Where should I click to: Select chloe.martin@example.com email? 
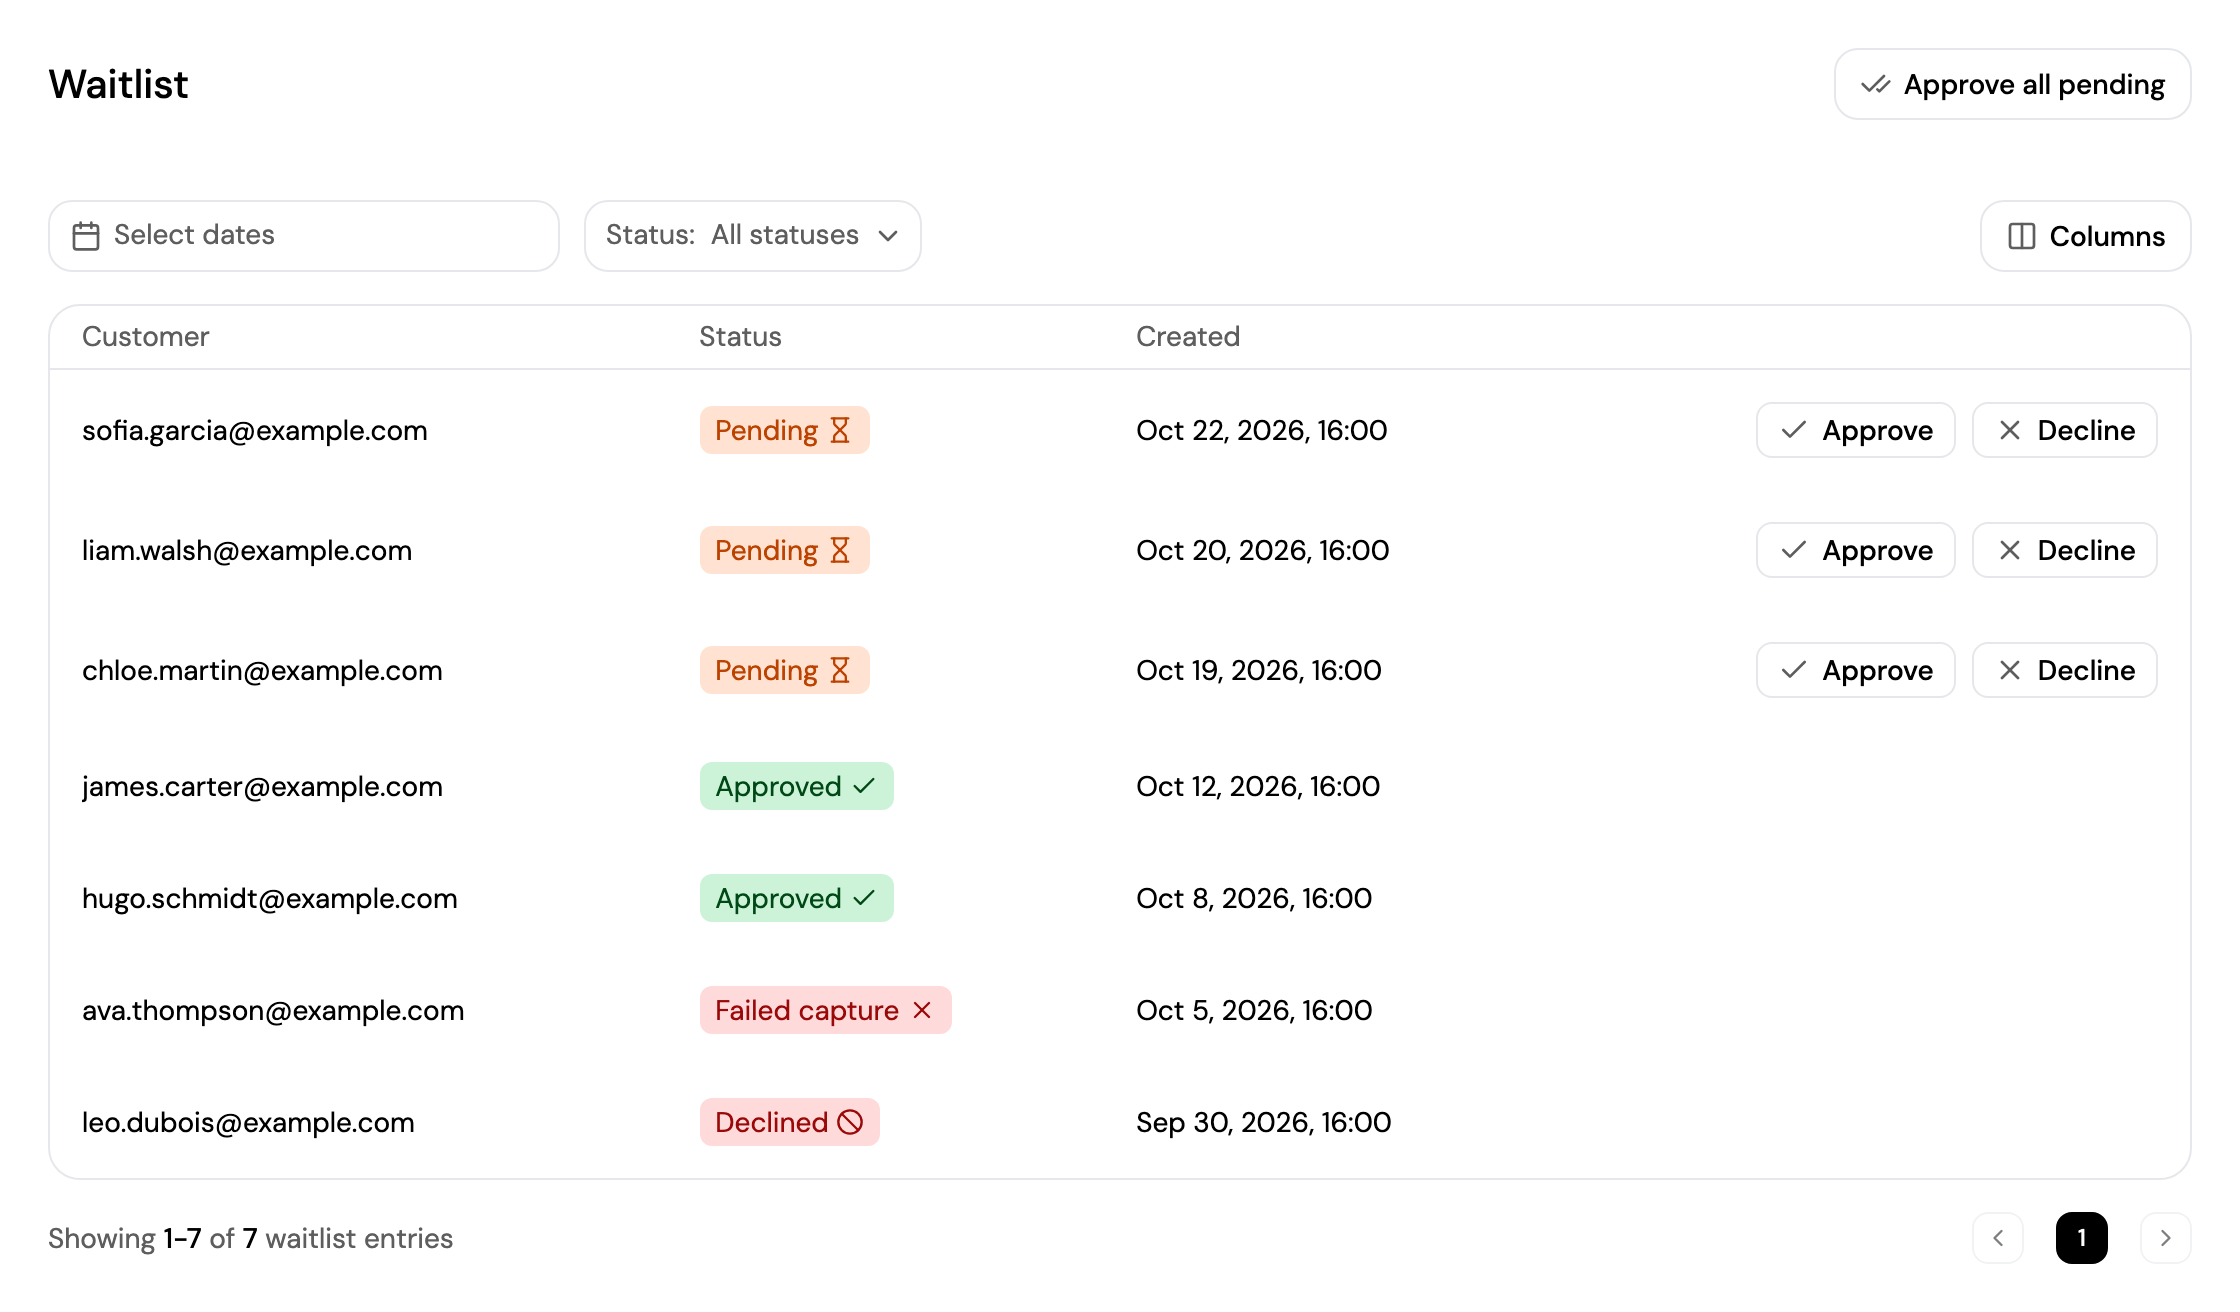tap(262, 671)
